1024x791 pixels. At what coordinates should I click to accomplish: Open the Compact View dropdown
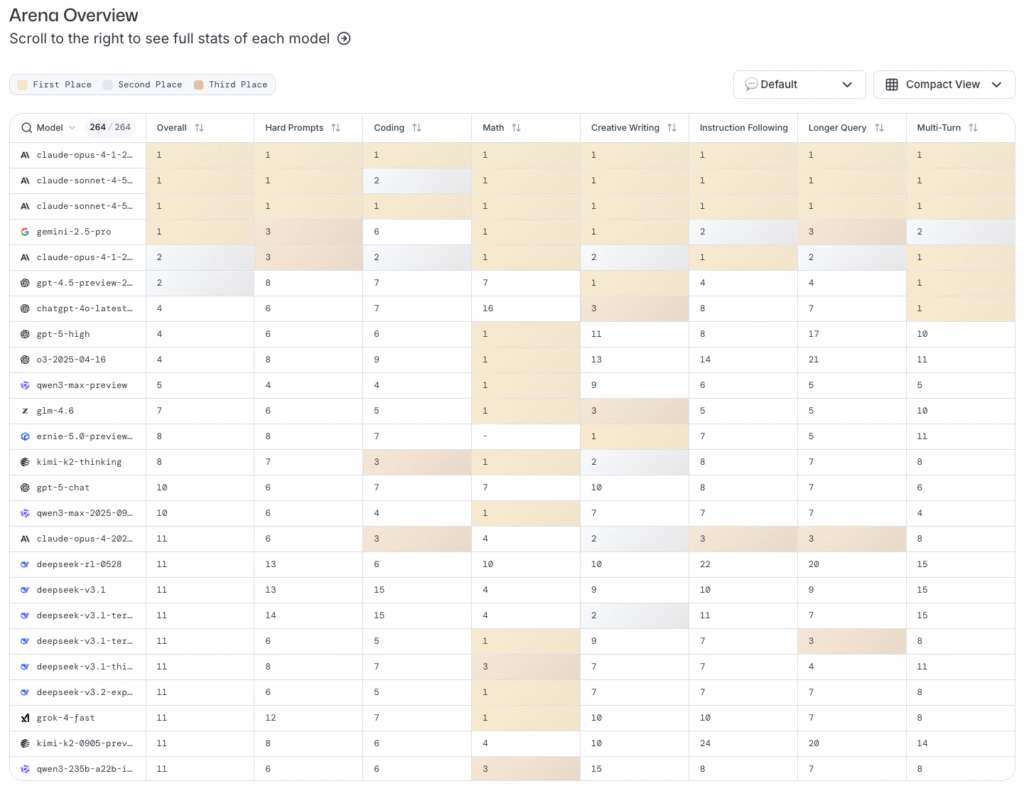(x=943, y=85)
